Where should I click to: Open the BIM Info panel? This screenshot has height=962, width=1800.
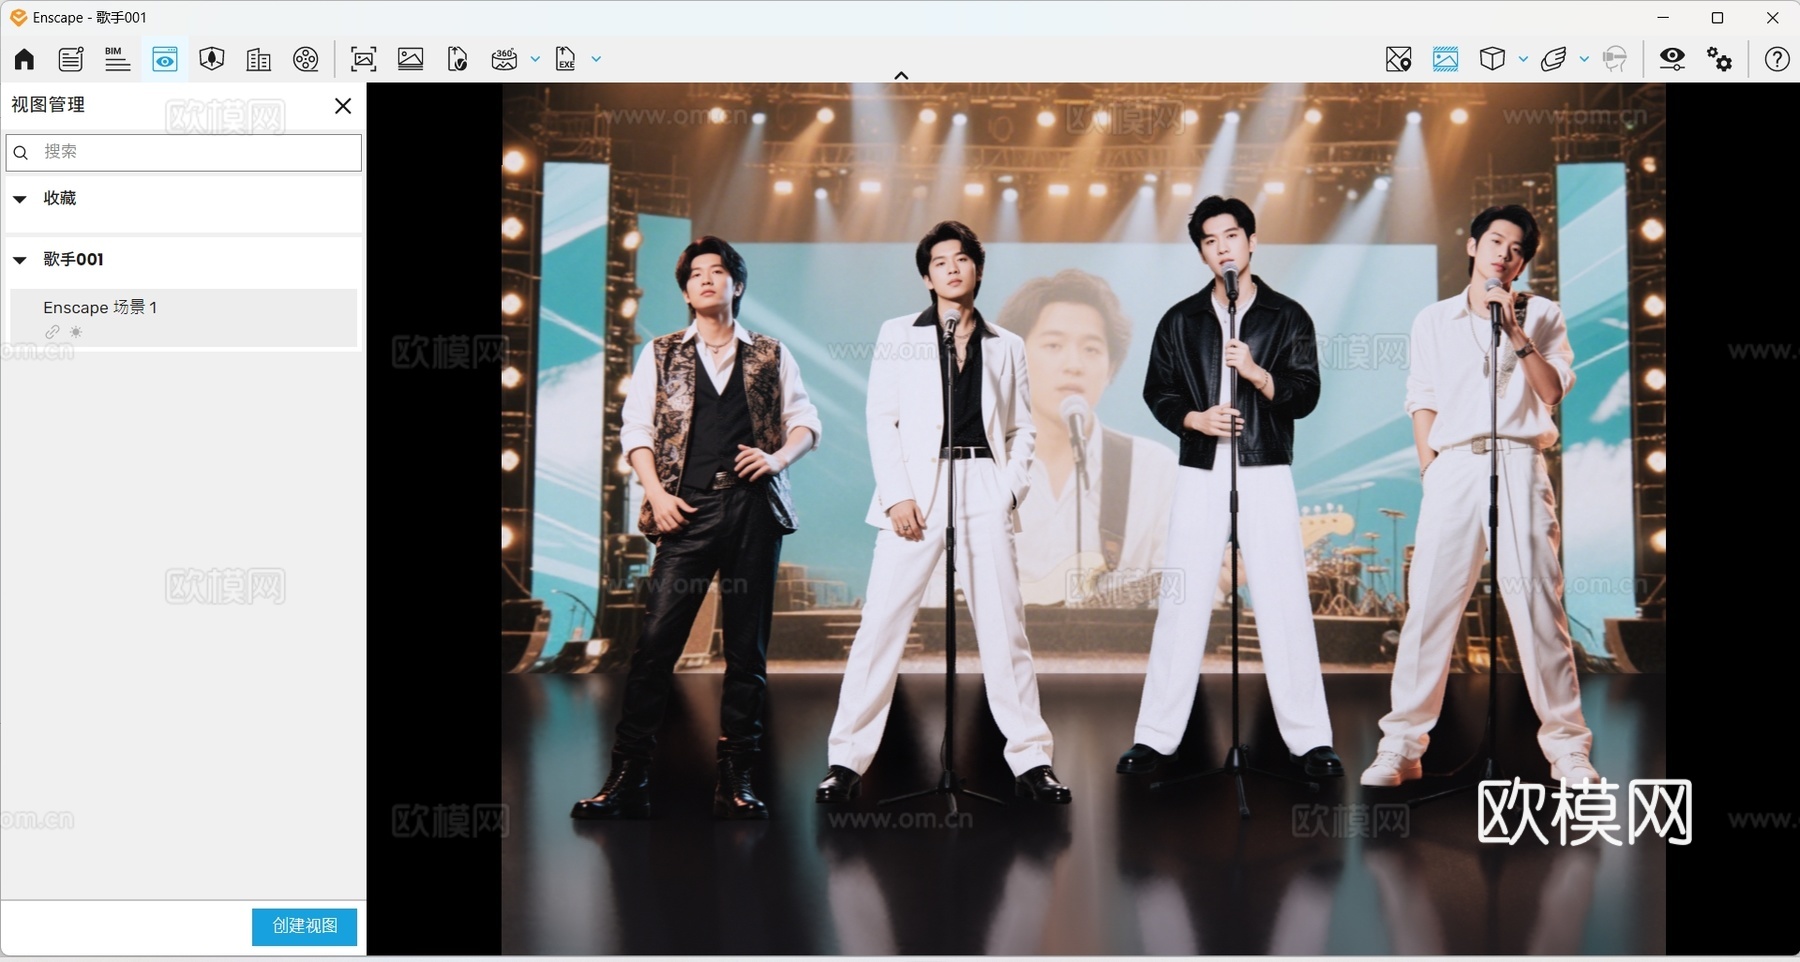pyautogui.click(x=117, y=59)
